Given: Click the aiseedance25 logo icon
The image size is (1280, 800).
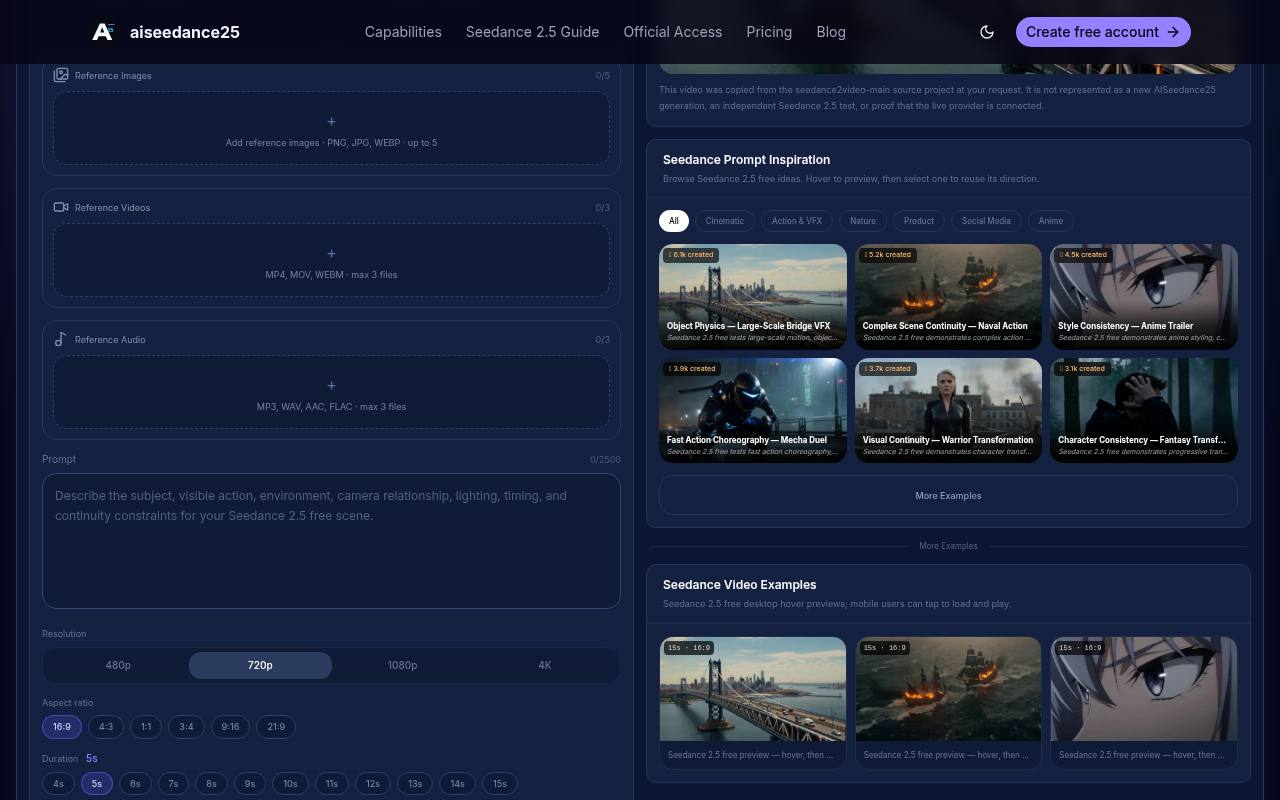Looking at the screenshot, I should coord(103,32).
